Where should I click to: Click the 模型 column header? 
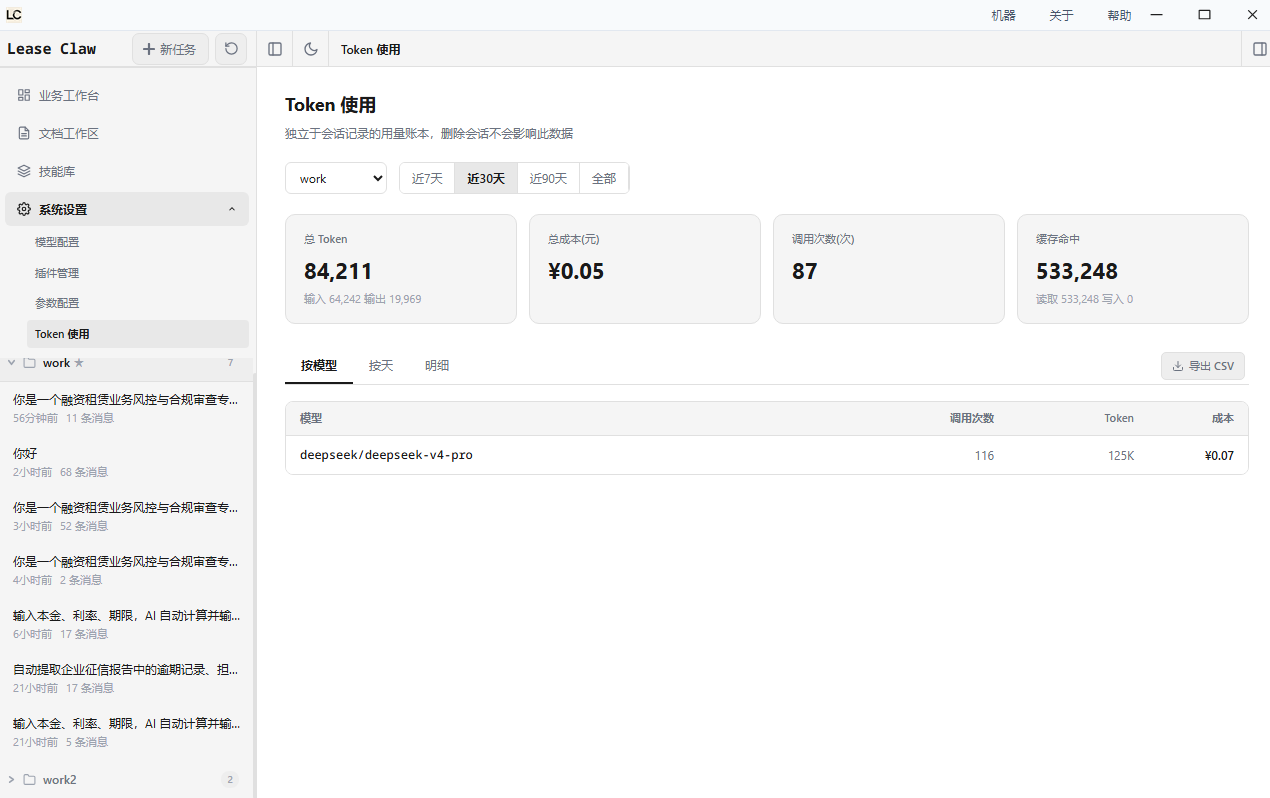click(x=311, y=419)
